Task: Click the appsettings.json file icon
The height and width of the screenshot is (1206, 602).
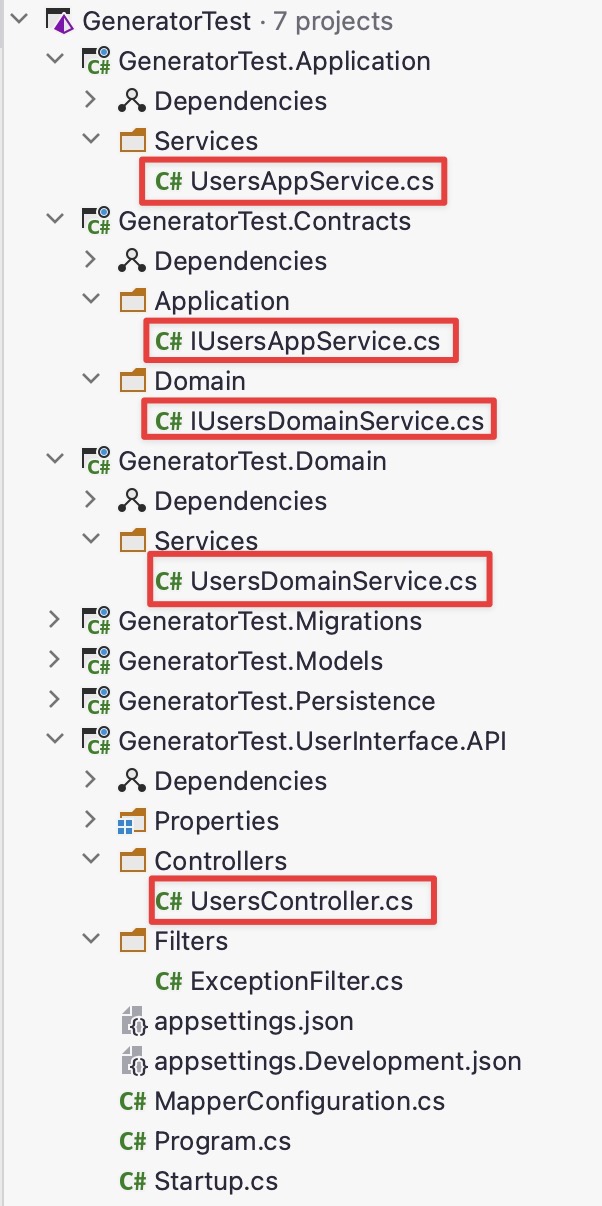Action: [132, 1021]
